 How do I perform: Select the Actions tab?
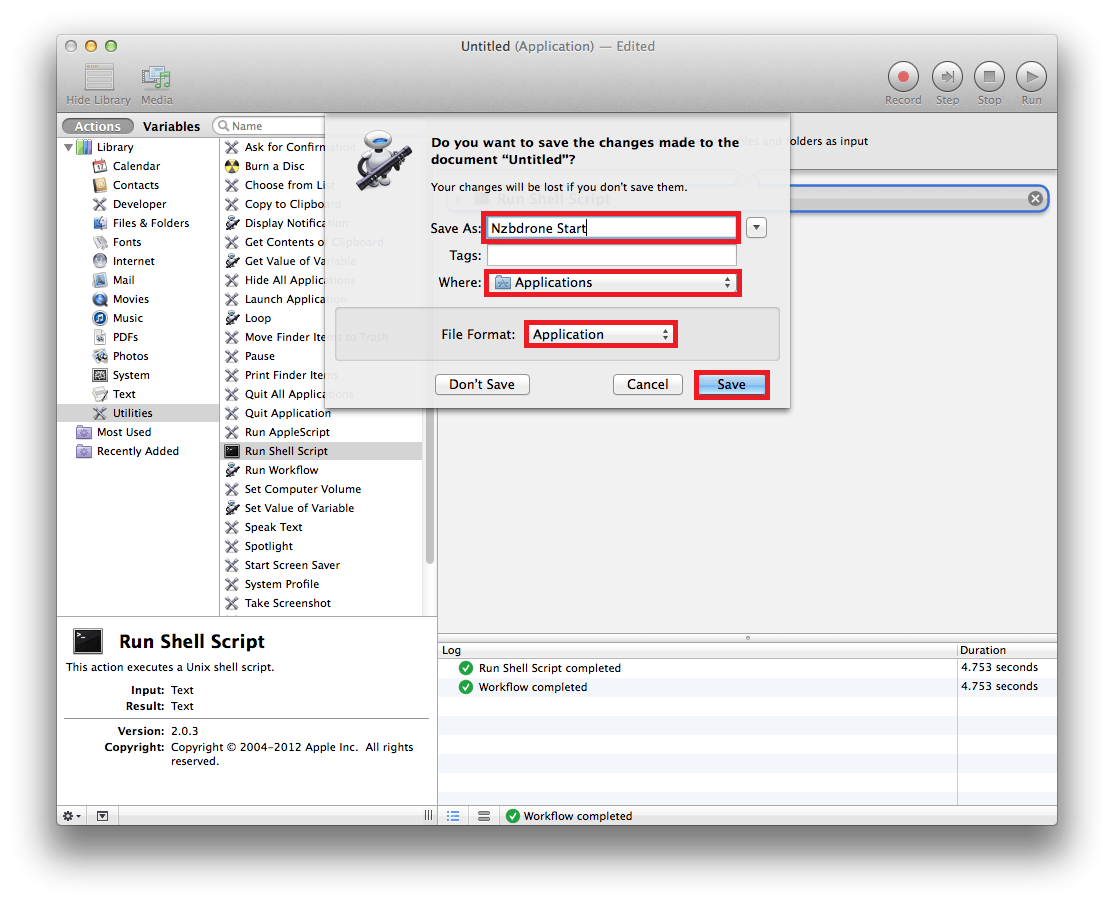98,126
